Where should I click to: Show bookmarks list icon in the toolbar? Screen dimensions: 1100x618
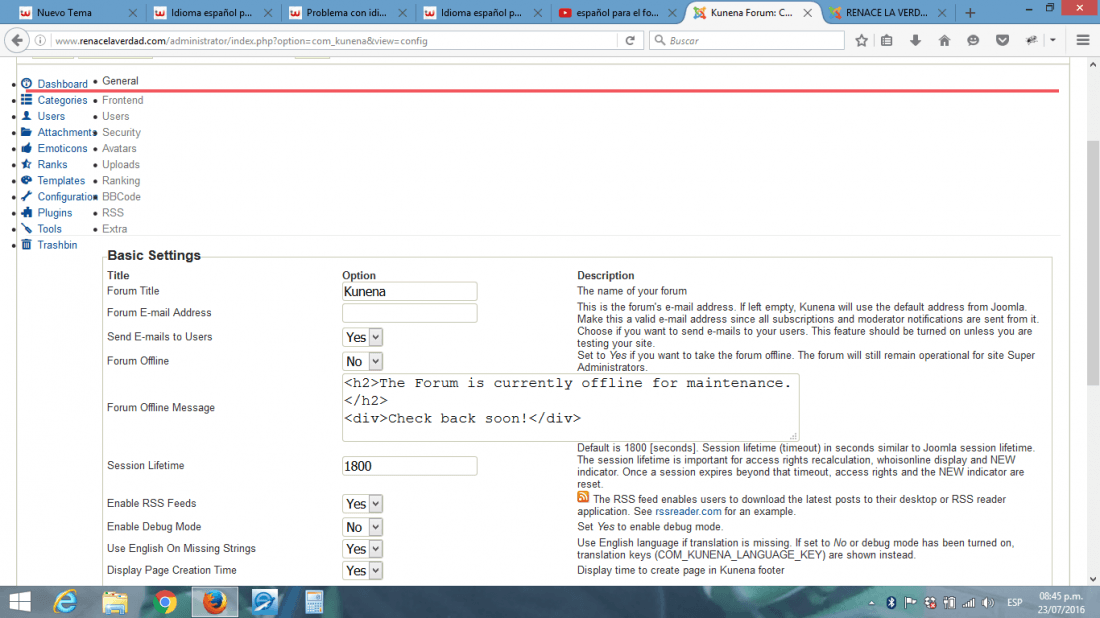[x=887, y=41]
